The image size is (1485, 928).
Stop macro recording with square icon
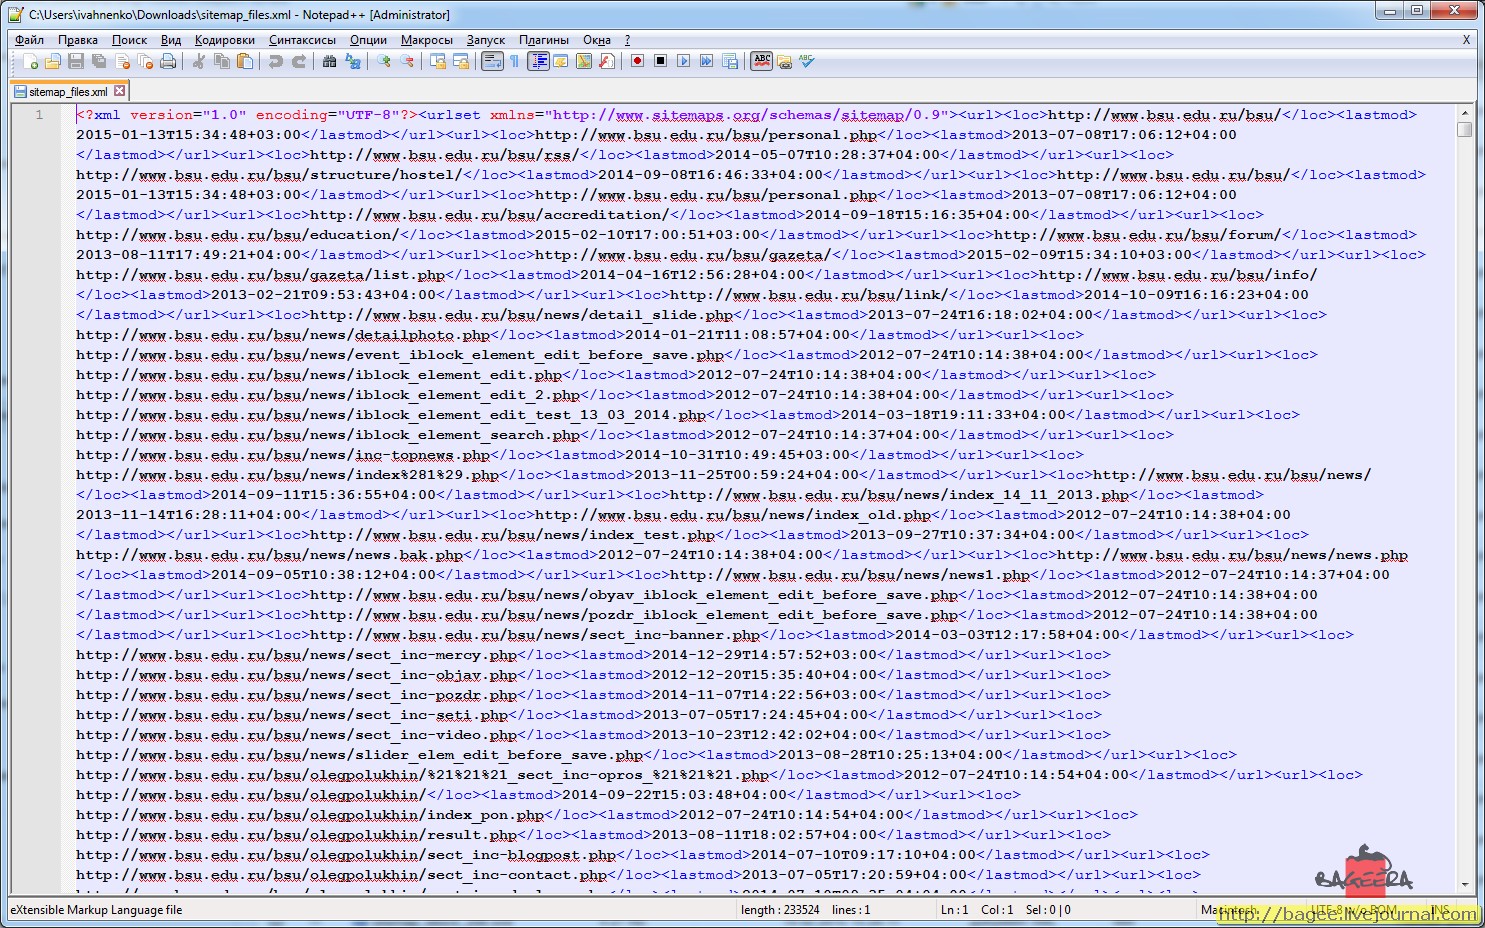point(660,61)
